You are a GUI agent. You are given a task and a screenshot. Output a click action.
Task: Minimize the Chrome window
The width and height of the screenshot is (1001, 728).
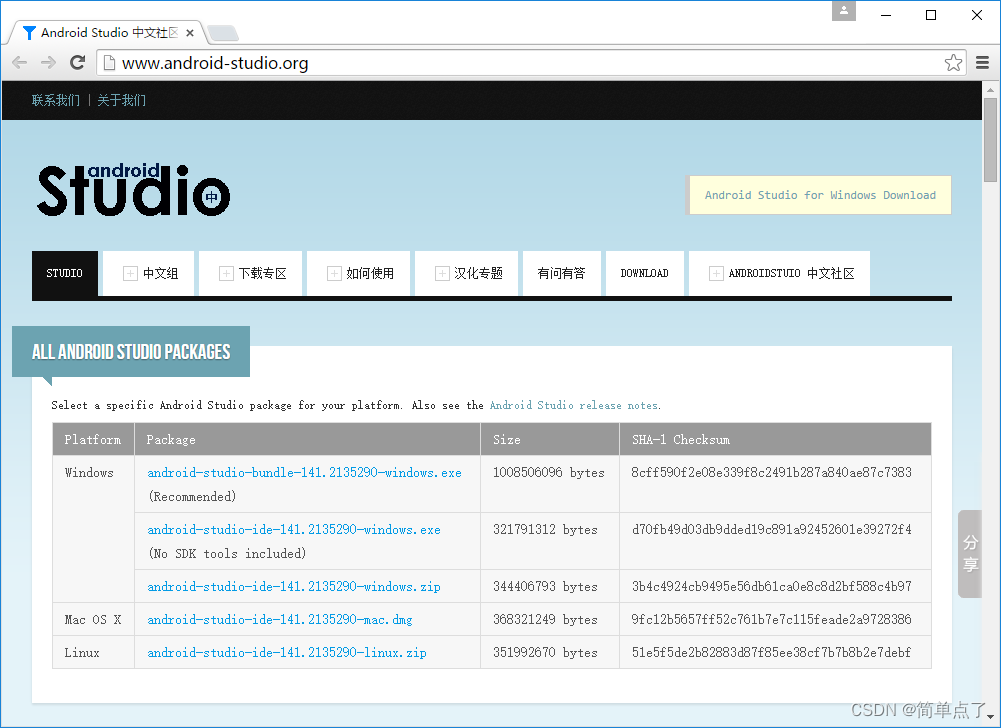(885, 15)
